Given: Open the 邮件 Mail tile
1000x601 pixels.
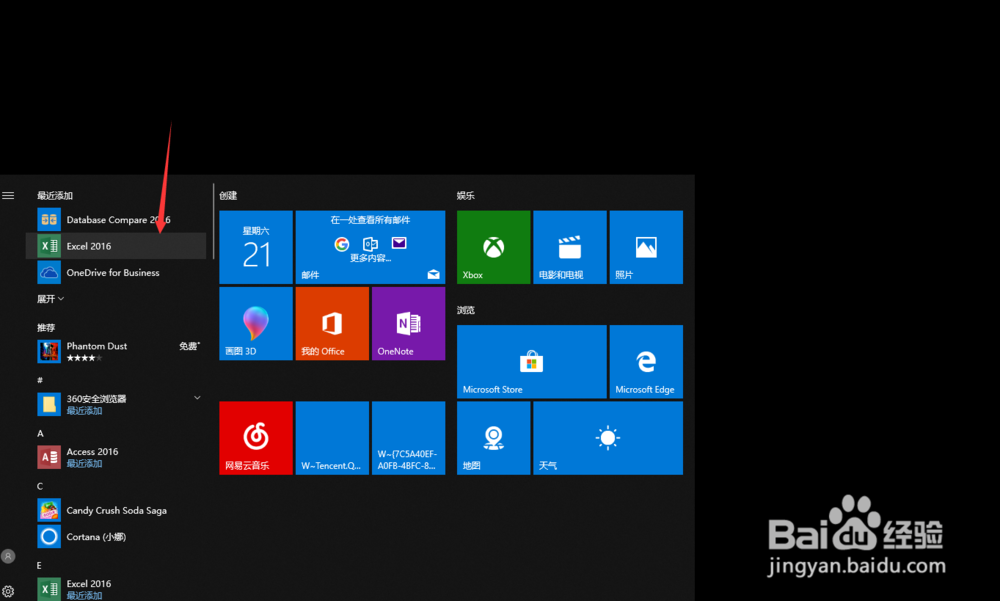Looking at the screenshot, I should click(371, 247).
